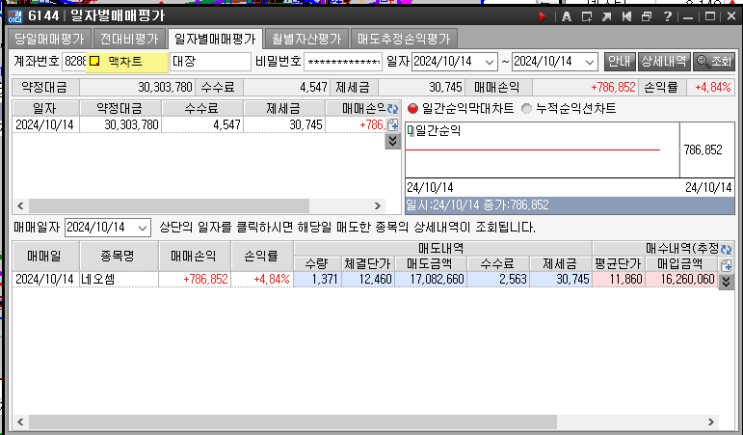Viewport: 743px width, 435px height.
Task: Click the 매매손익 column header in lower table
Action: coord(194,256)
